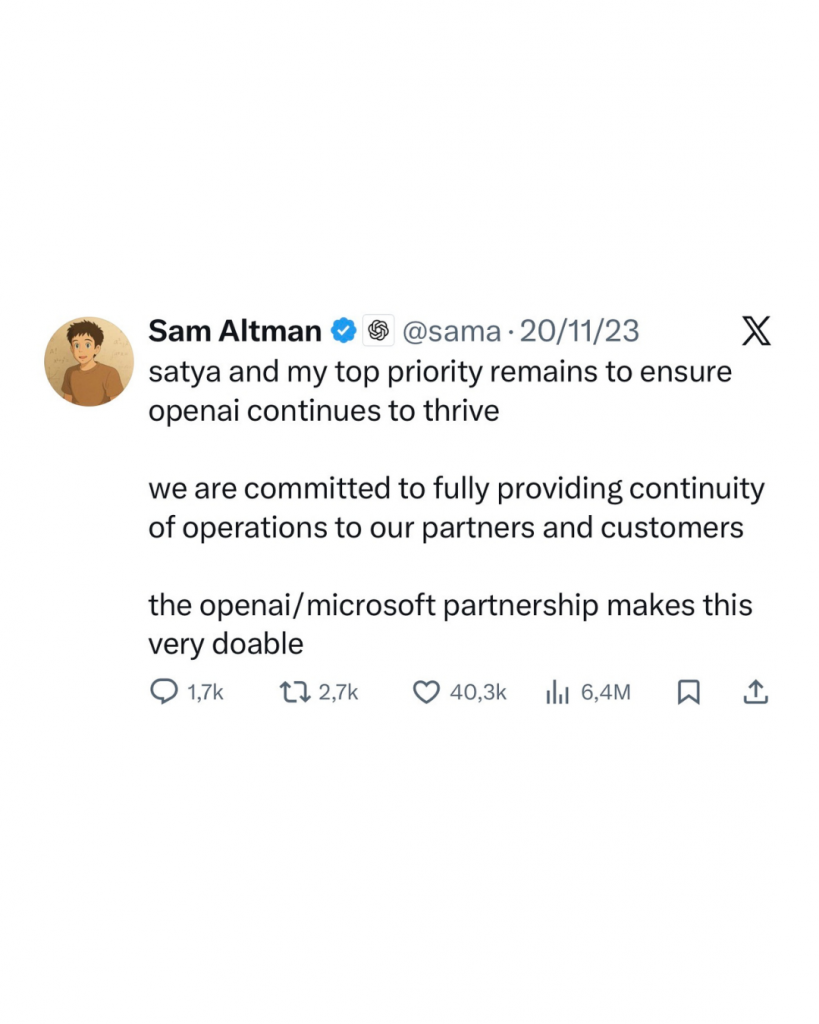Screen dimensions: 819x1024
Task: Open Sam Altman's profile avatar
Action: coord(89,362)
